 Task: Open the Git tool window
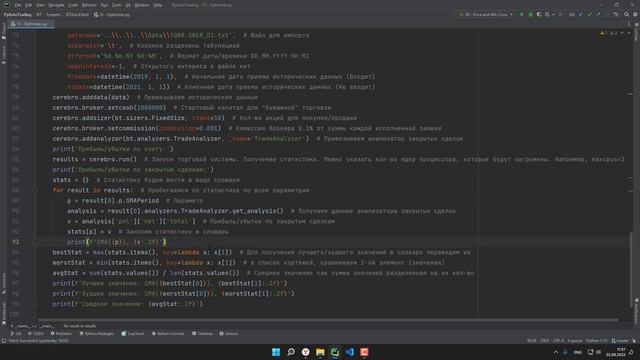(16, 333)
